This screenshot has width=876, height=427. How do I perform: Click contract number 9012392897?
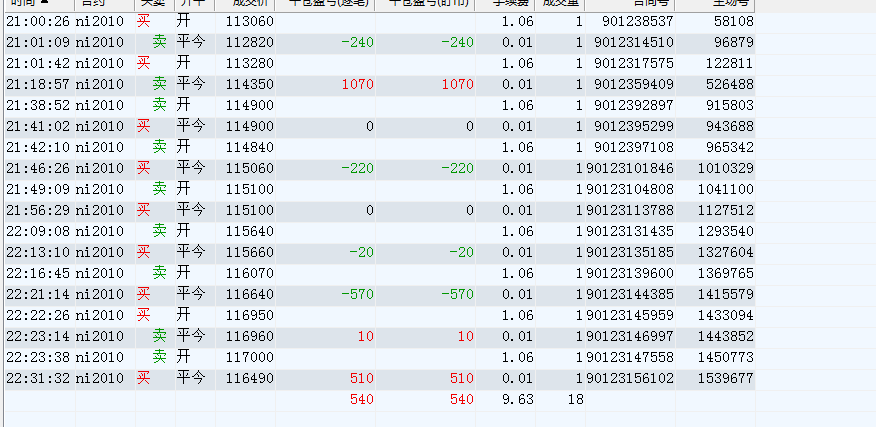(634, 106)
